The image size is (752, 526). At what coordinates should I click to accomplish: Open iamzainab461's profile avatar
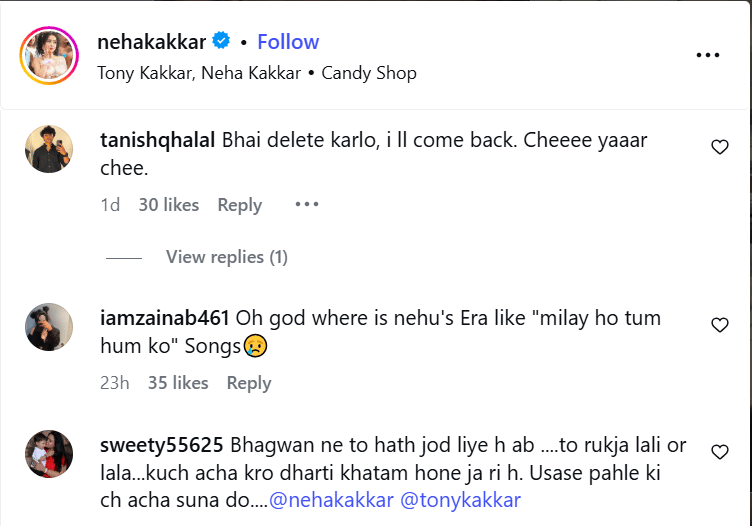(x=49, y=327)
